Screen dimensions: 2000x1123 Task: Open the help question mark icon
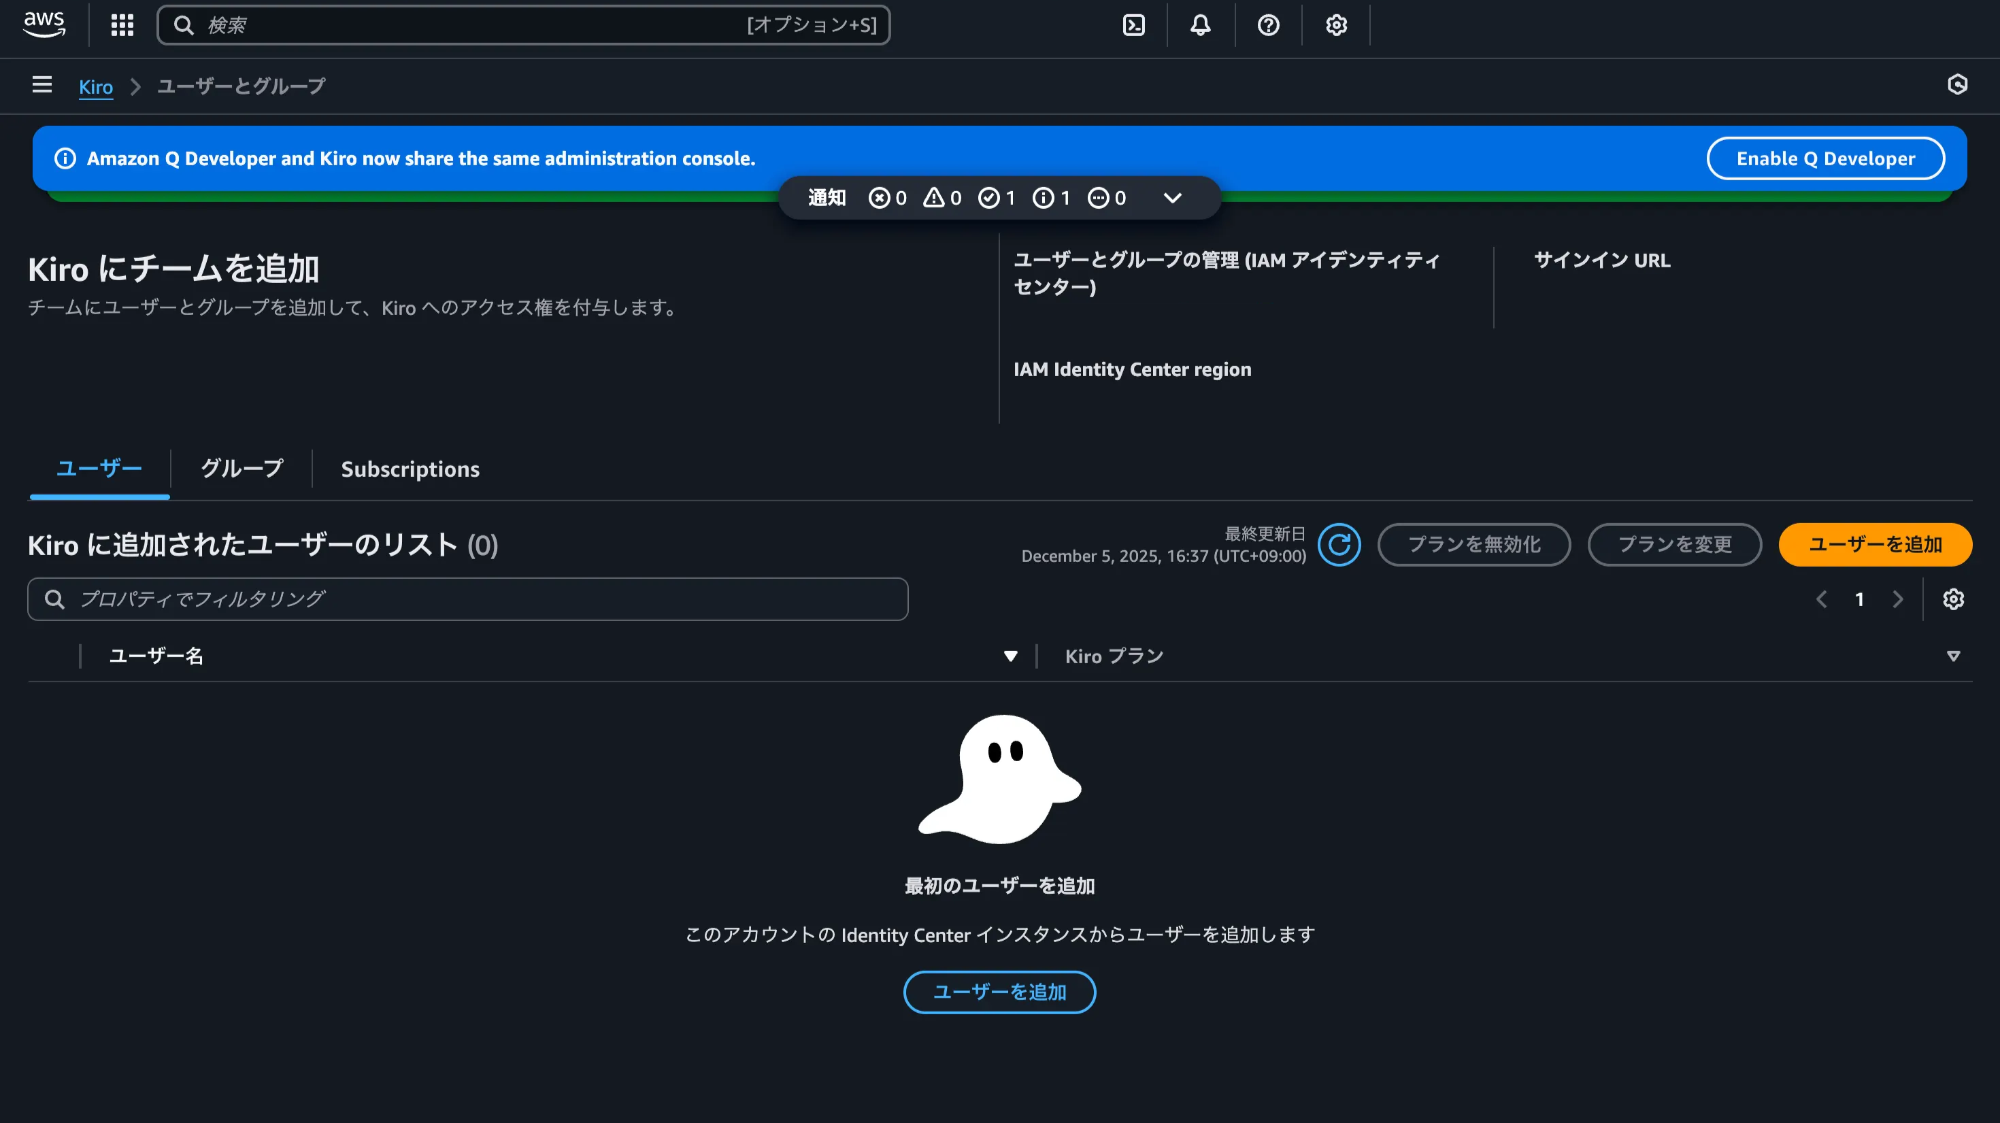pos(1268,25)
